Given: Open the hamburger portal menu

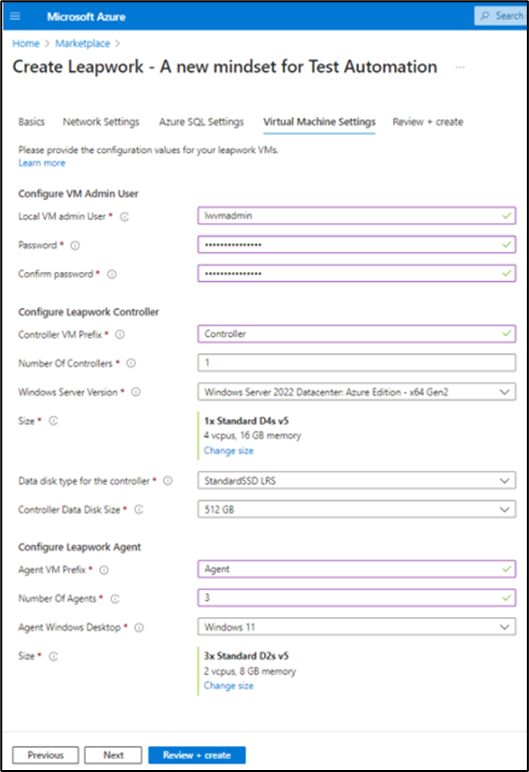Looking at the screenshot, I should click(15, 16).
